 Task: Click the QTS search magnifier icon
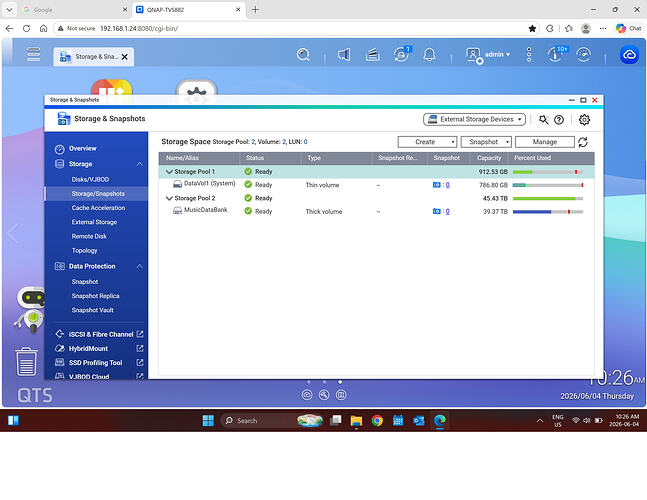pos(303,54)
